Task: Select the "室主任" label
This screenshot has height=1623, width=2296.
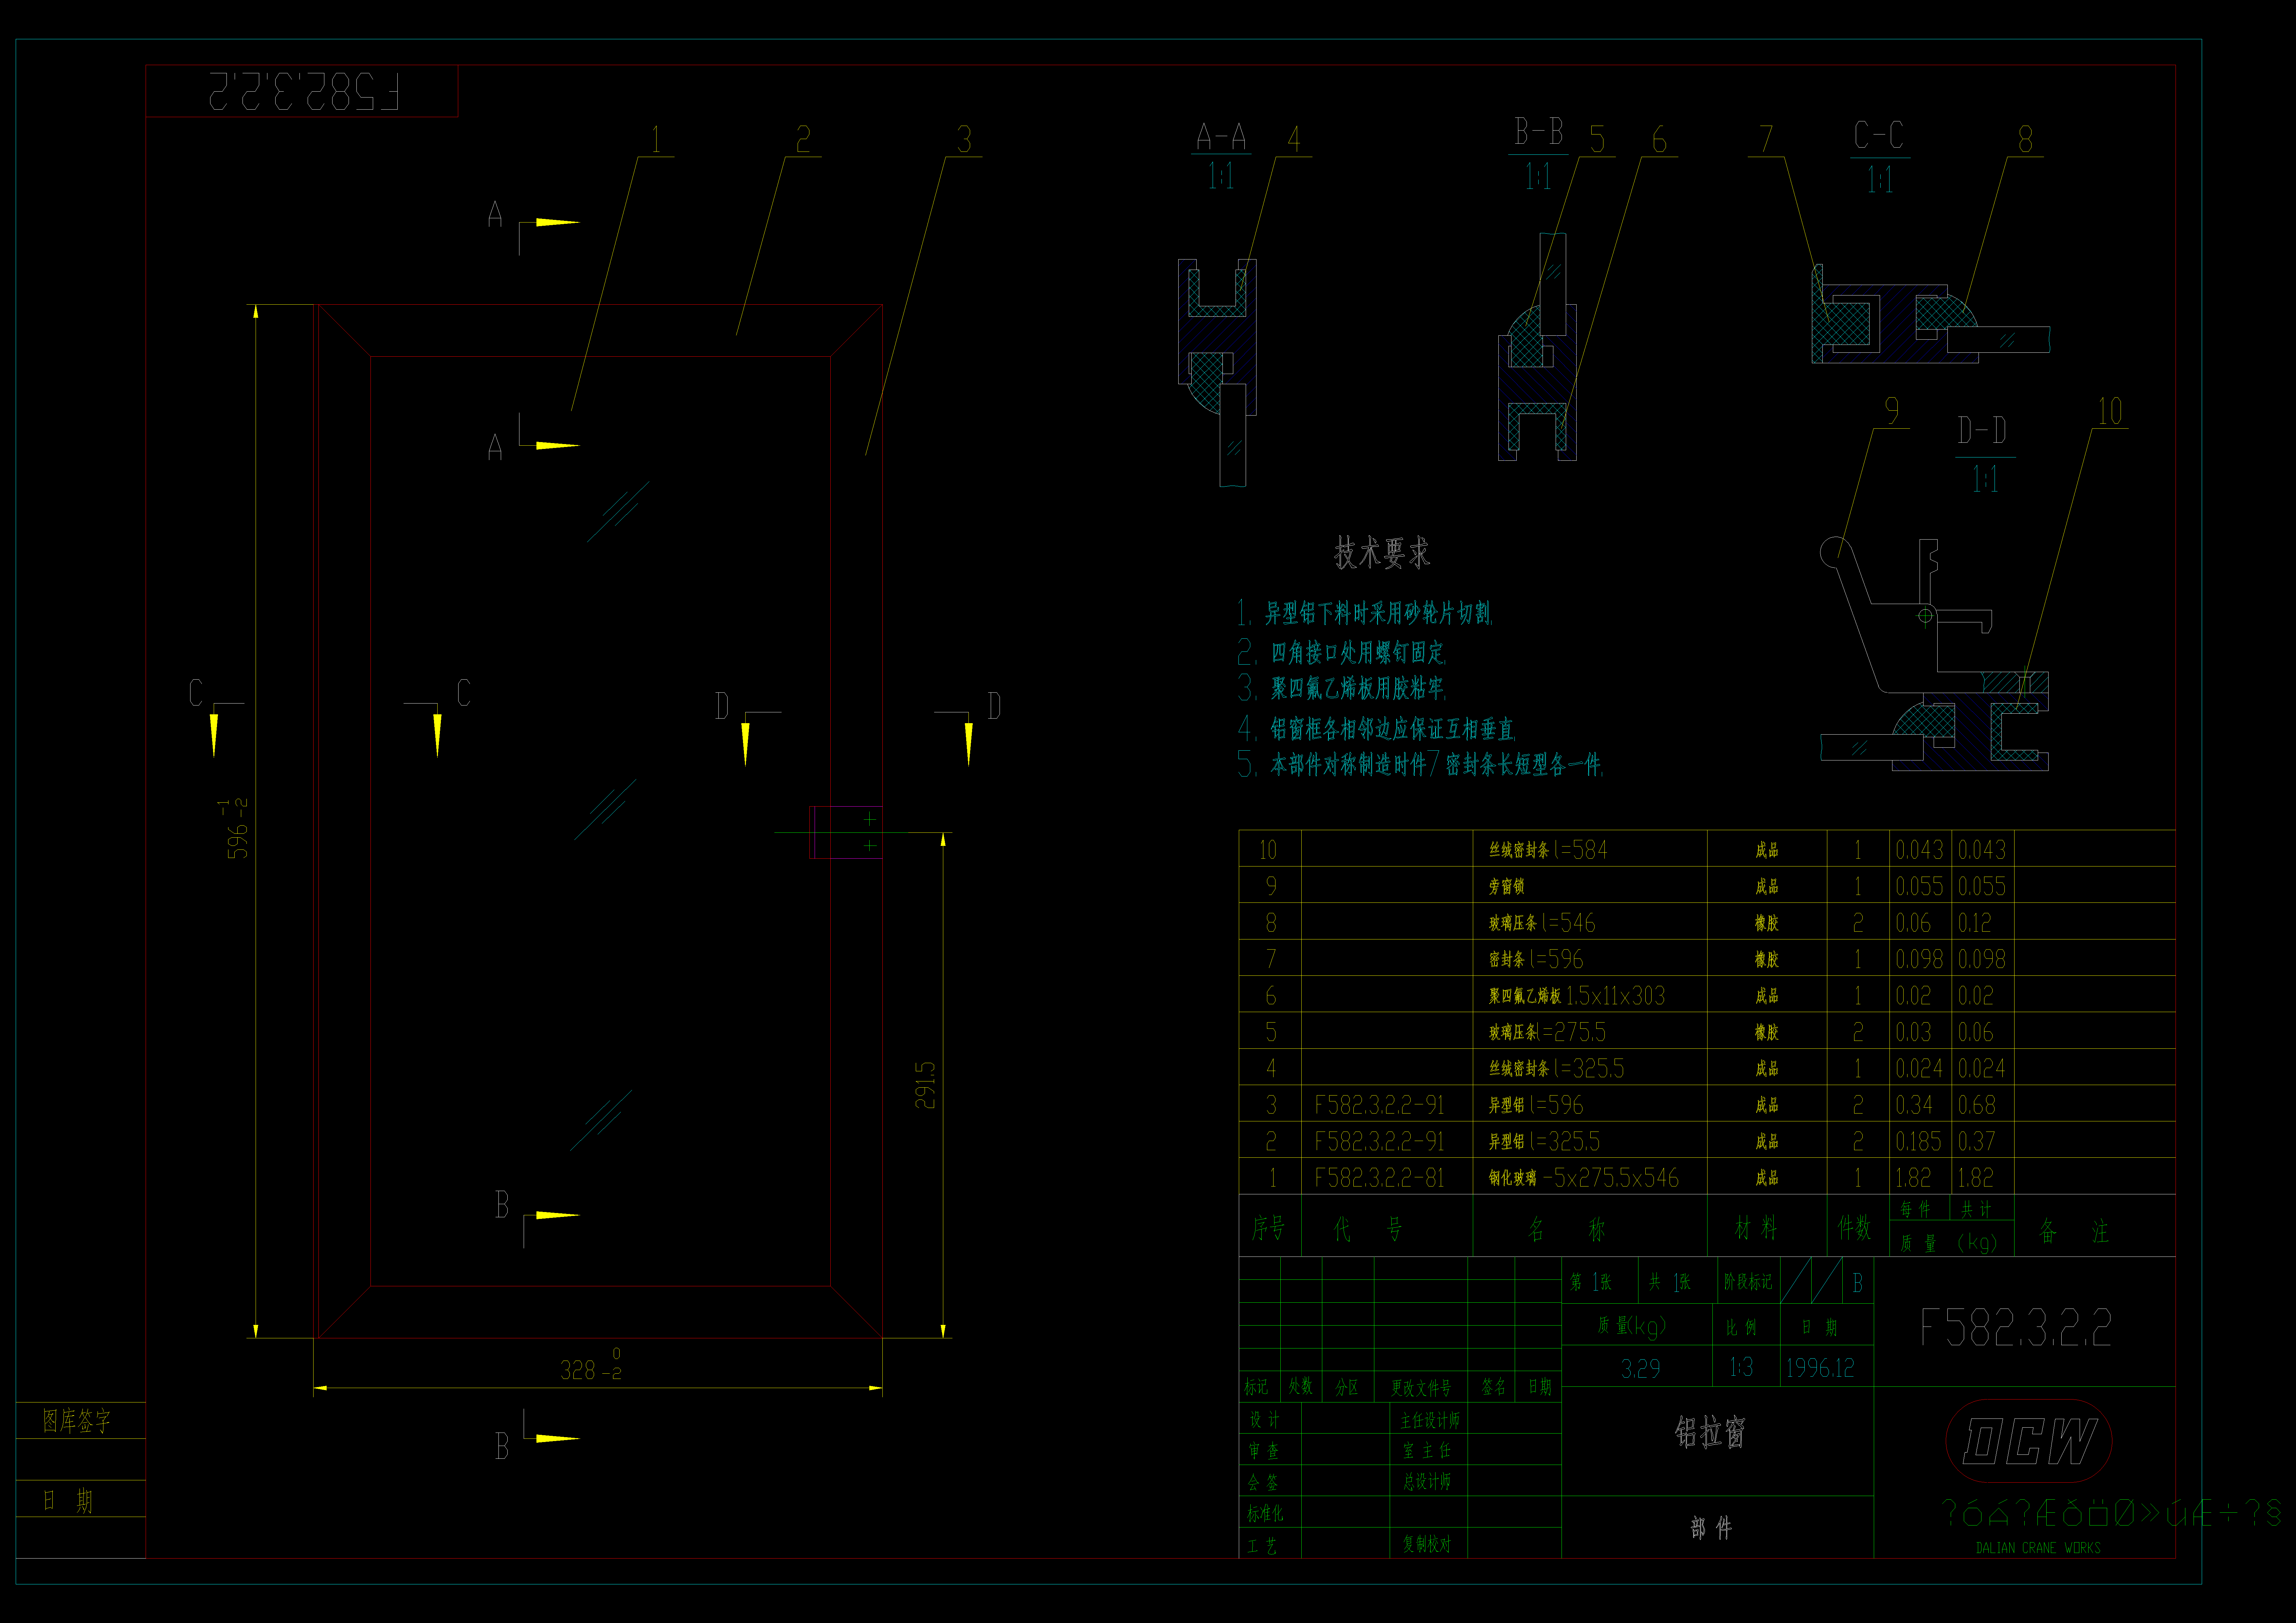Action: tap(1427, 1451)
